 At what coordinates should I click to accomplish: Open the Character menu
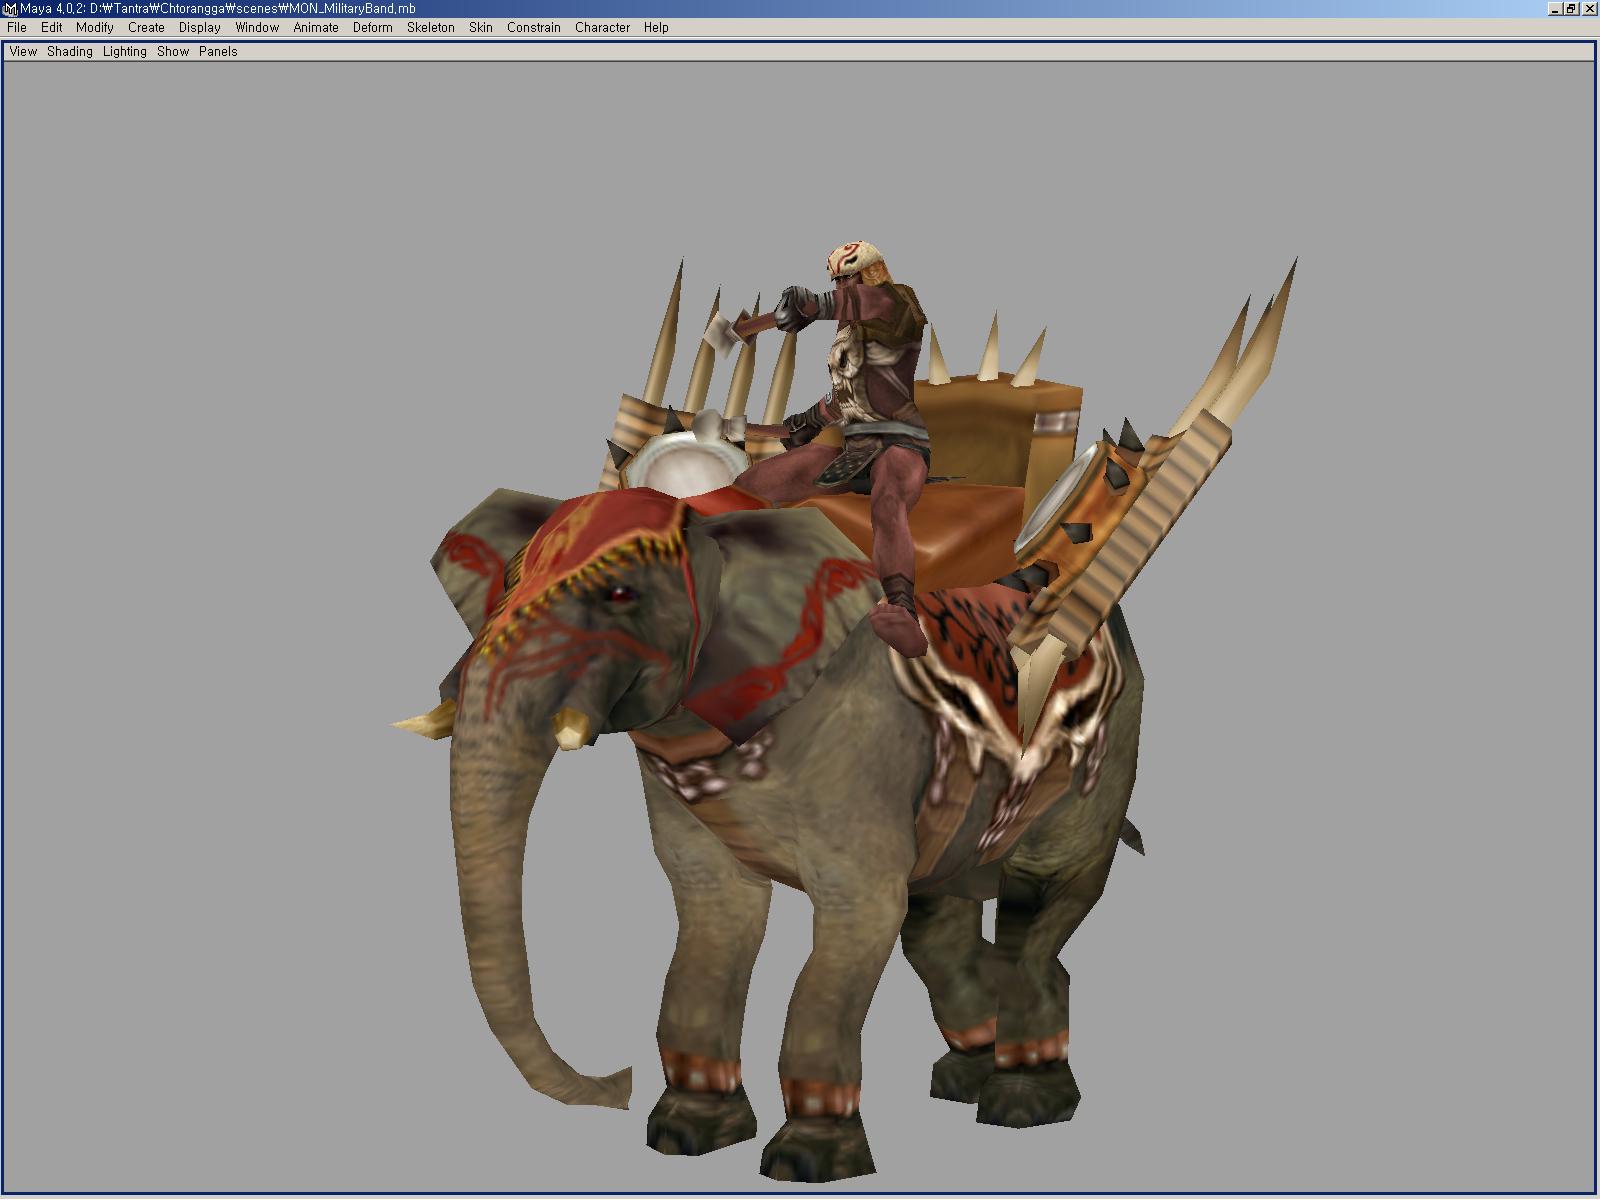tap(602, 28)
